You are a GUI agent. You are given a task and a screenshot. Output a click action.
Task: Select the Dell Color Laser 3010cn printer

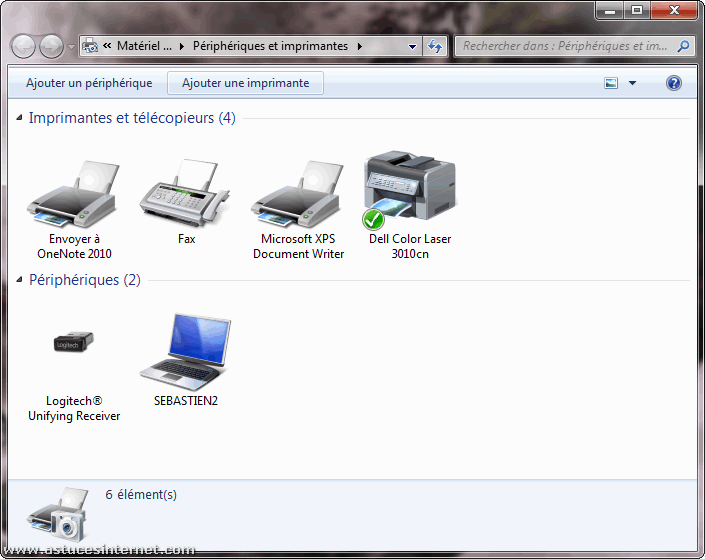pyautogui.click(x=409, y=190)
